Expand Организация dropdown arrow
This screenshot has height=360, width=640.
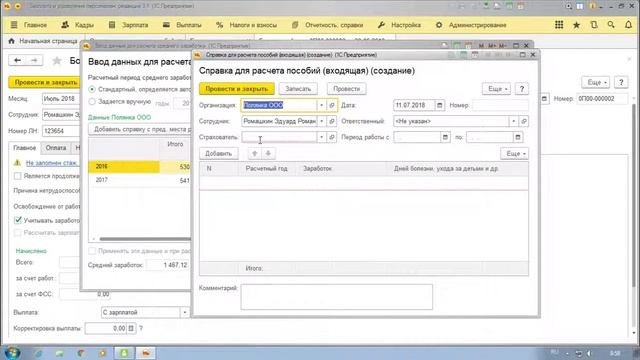pos(321,105)
